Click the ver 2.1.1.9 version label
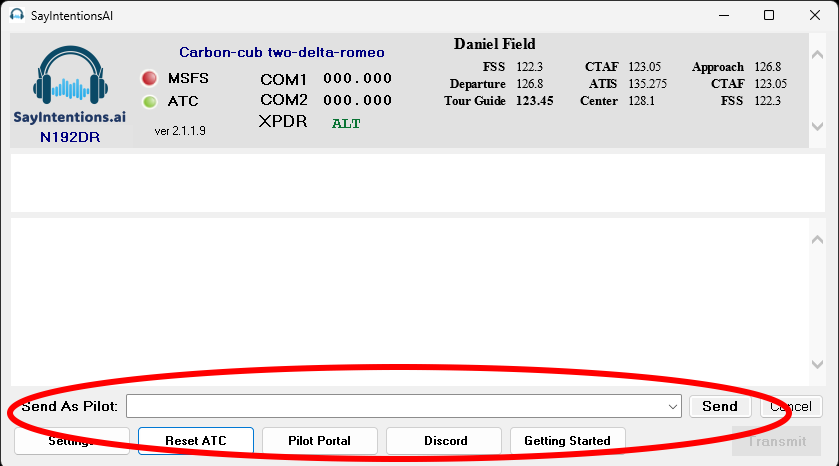 click(x=180, y=131)
